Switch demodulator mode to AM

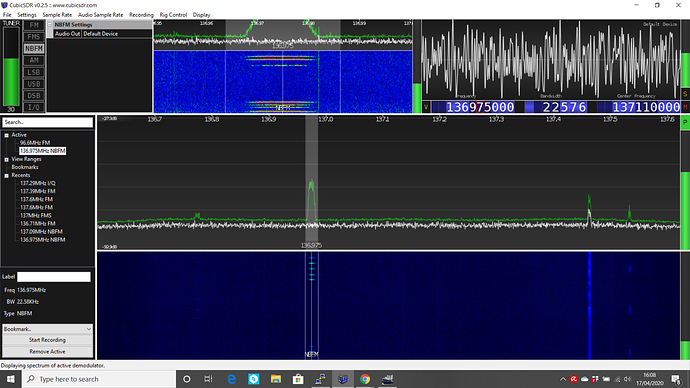(x=34, y=60)
